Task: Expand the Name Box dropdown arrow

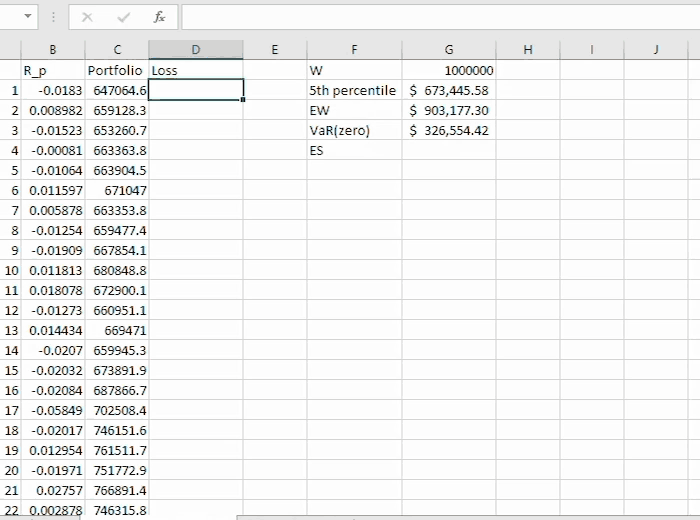Action: (x=28, y=17)
